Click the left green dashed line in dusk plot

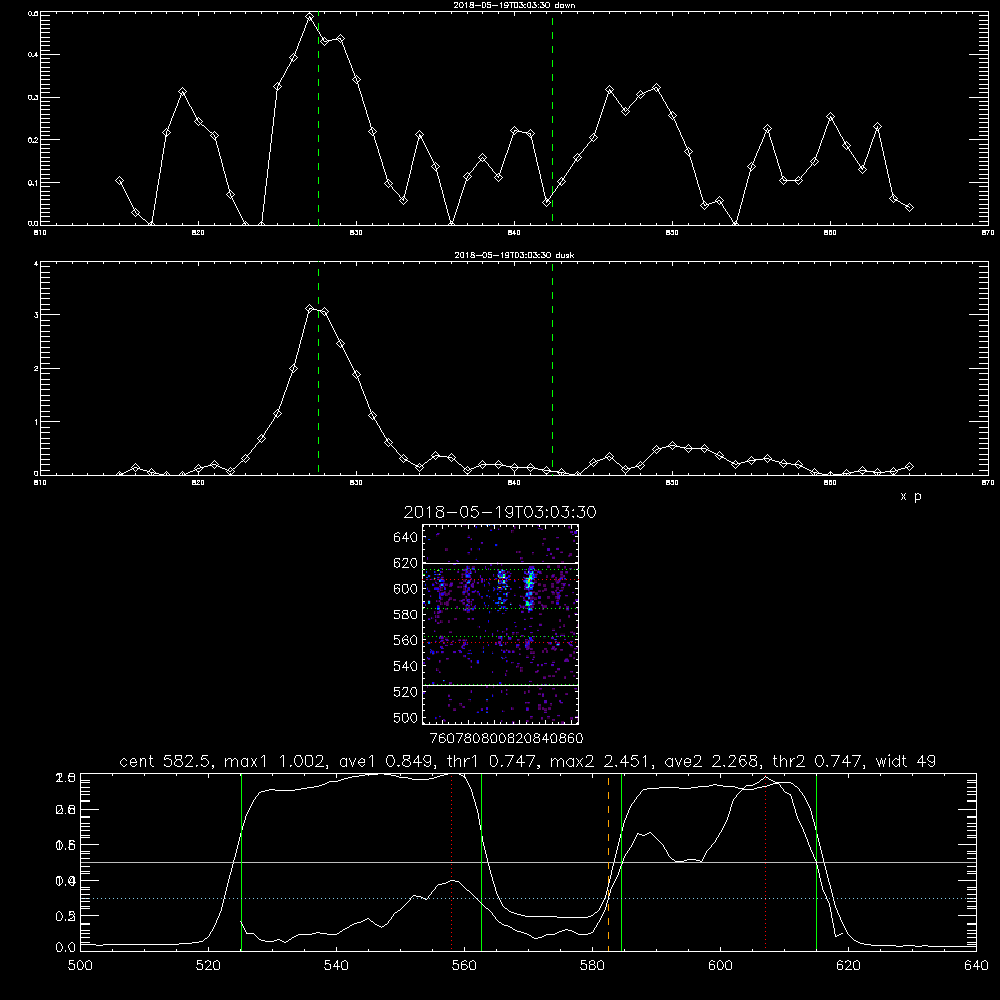[318, 369]
